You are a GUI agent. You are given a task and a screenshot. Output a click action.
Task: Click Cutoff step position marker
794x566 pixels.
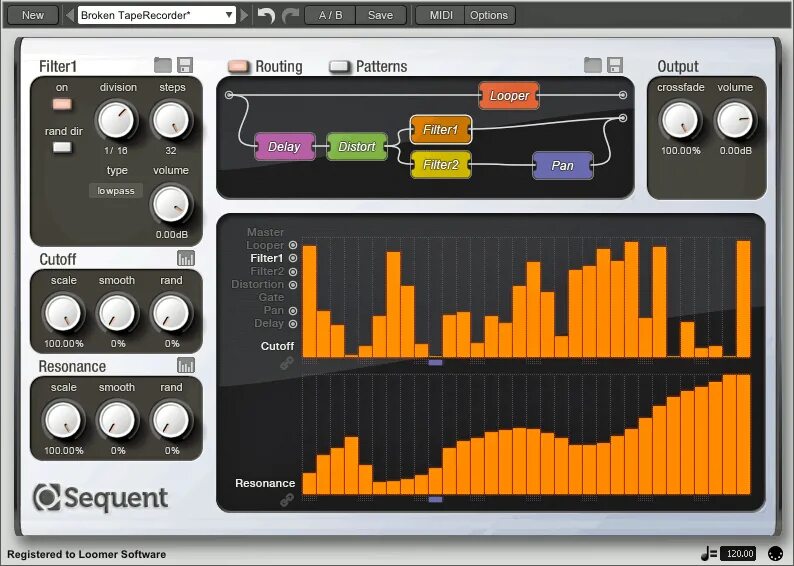435,362
